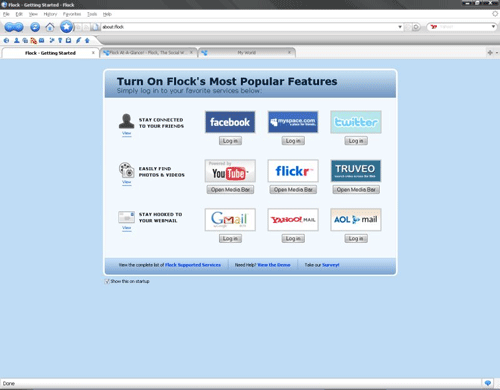Click the webmail envelope card icon
Screen dimensions: 500x390
pos(126,217)
